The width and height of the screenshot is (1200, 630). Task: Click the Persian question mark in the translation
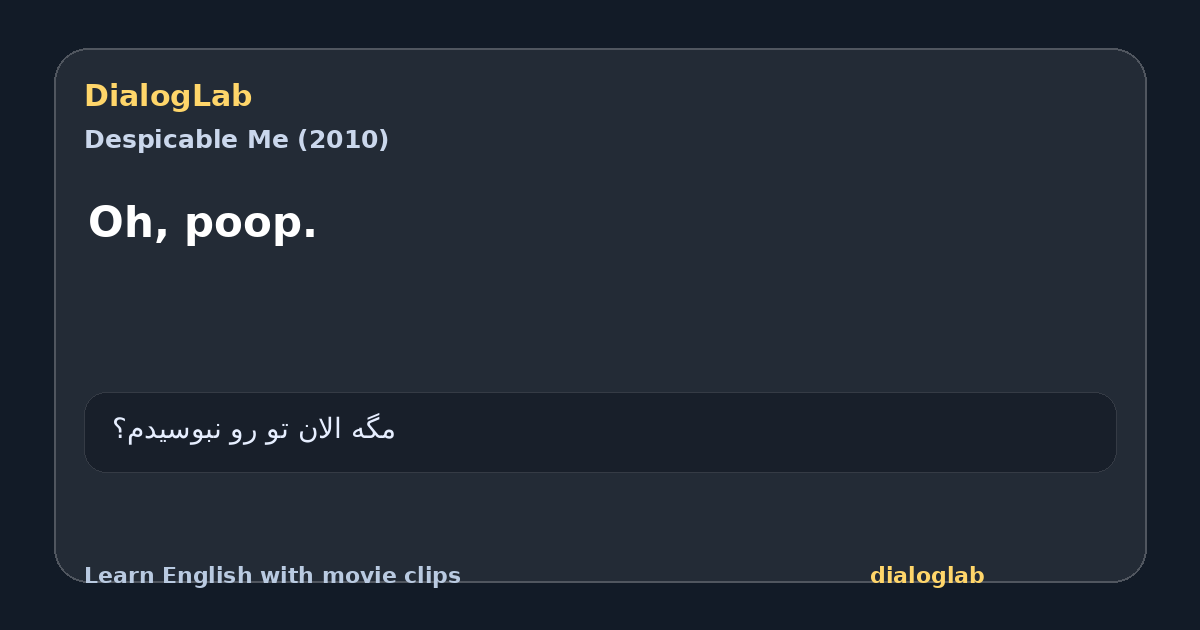(118, 429)
